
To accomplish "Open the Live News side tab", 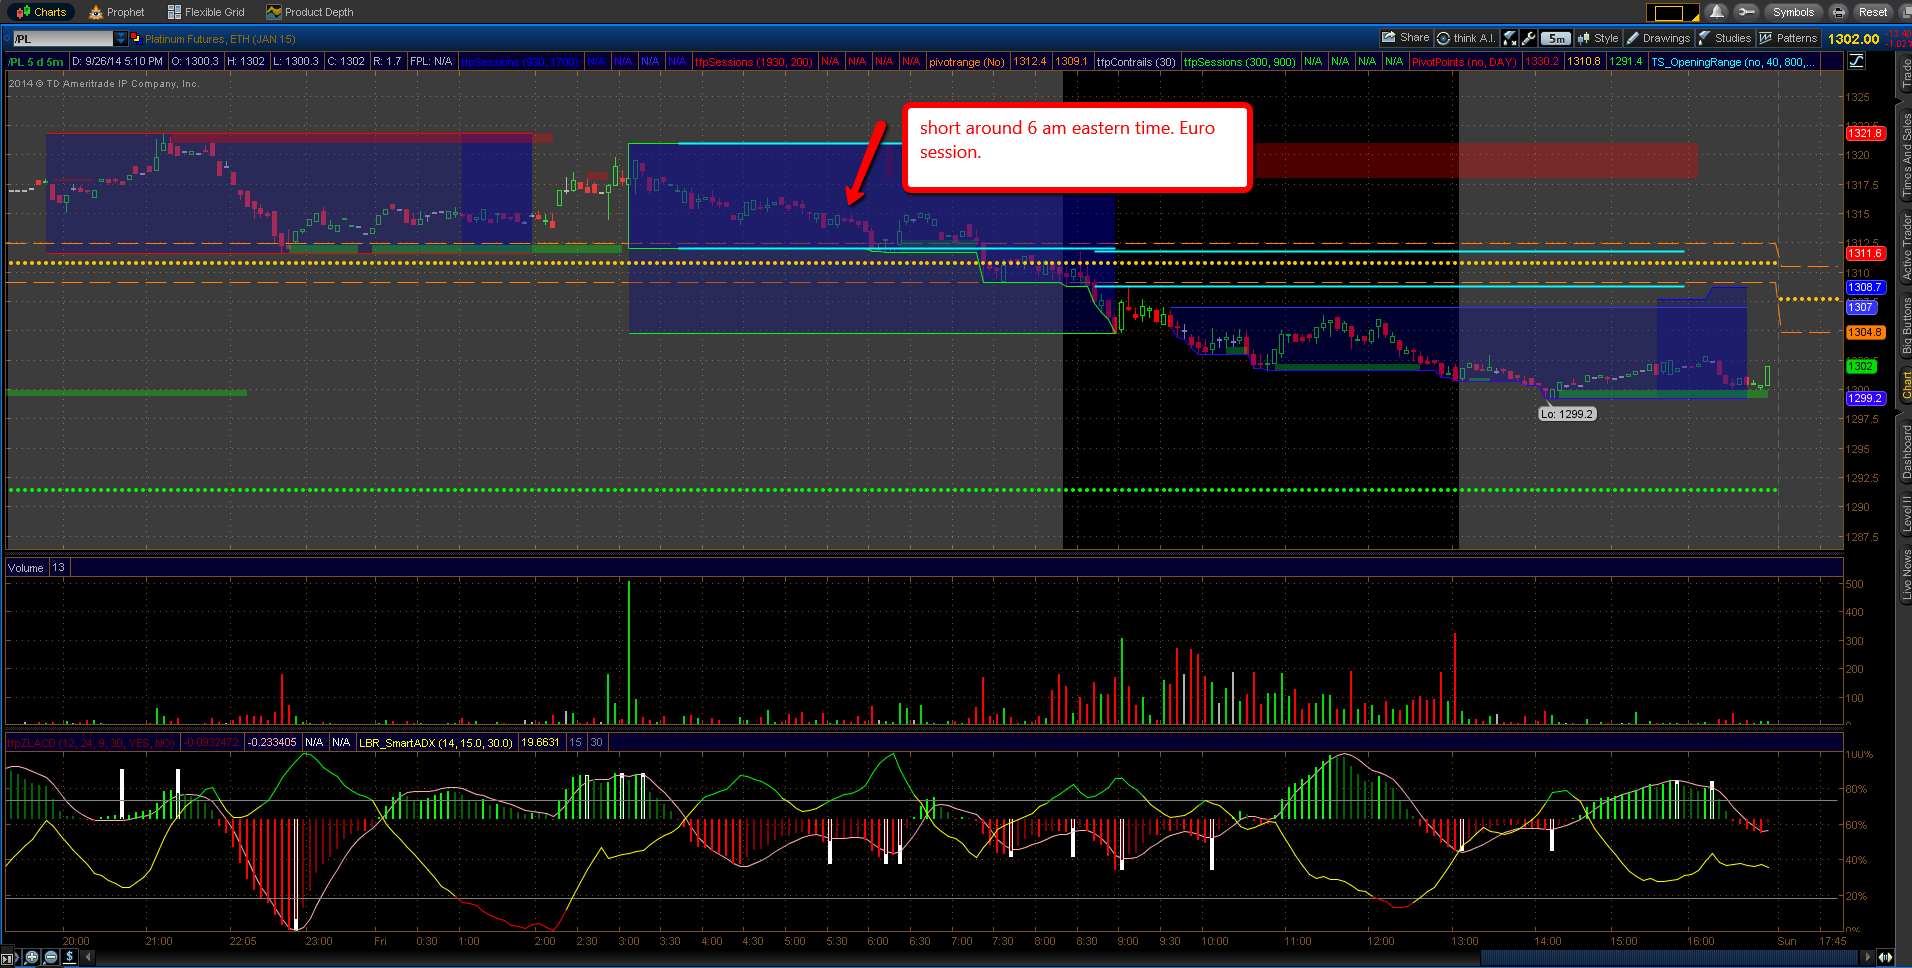I will point(1906,575).
